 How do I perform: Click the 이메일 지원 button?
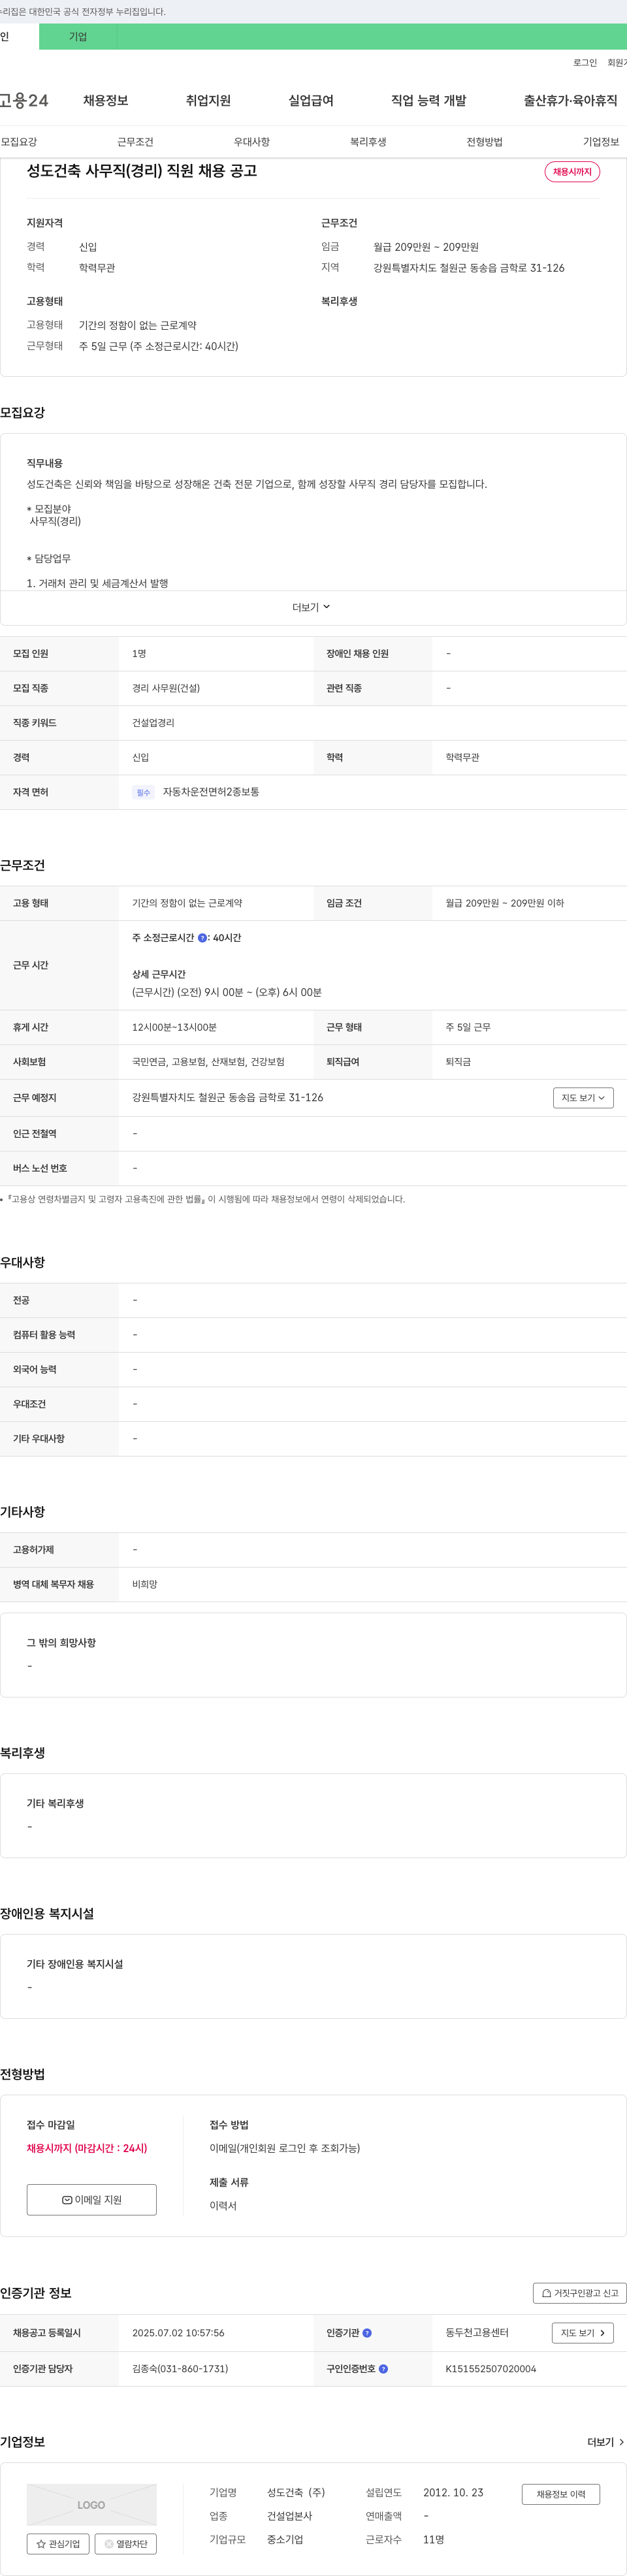click(x=91, y=2199)
